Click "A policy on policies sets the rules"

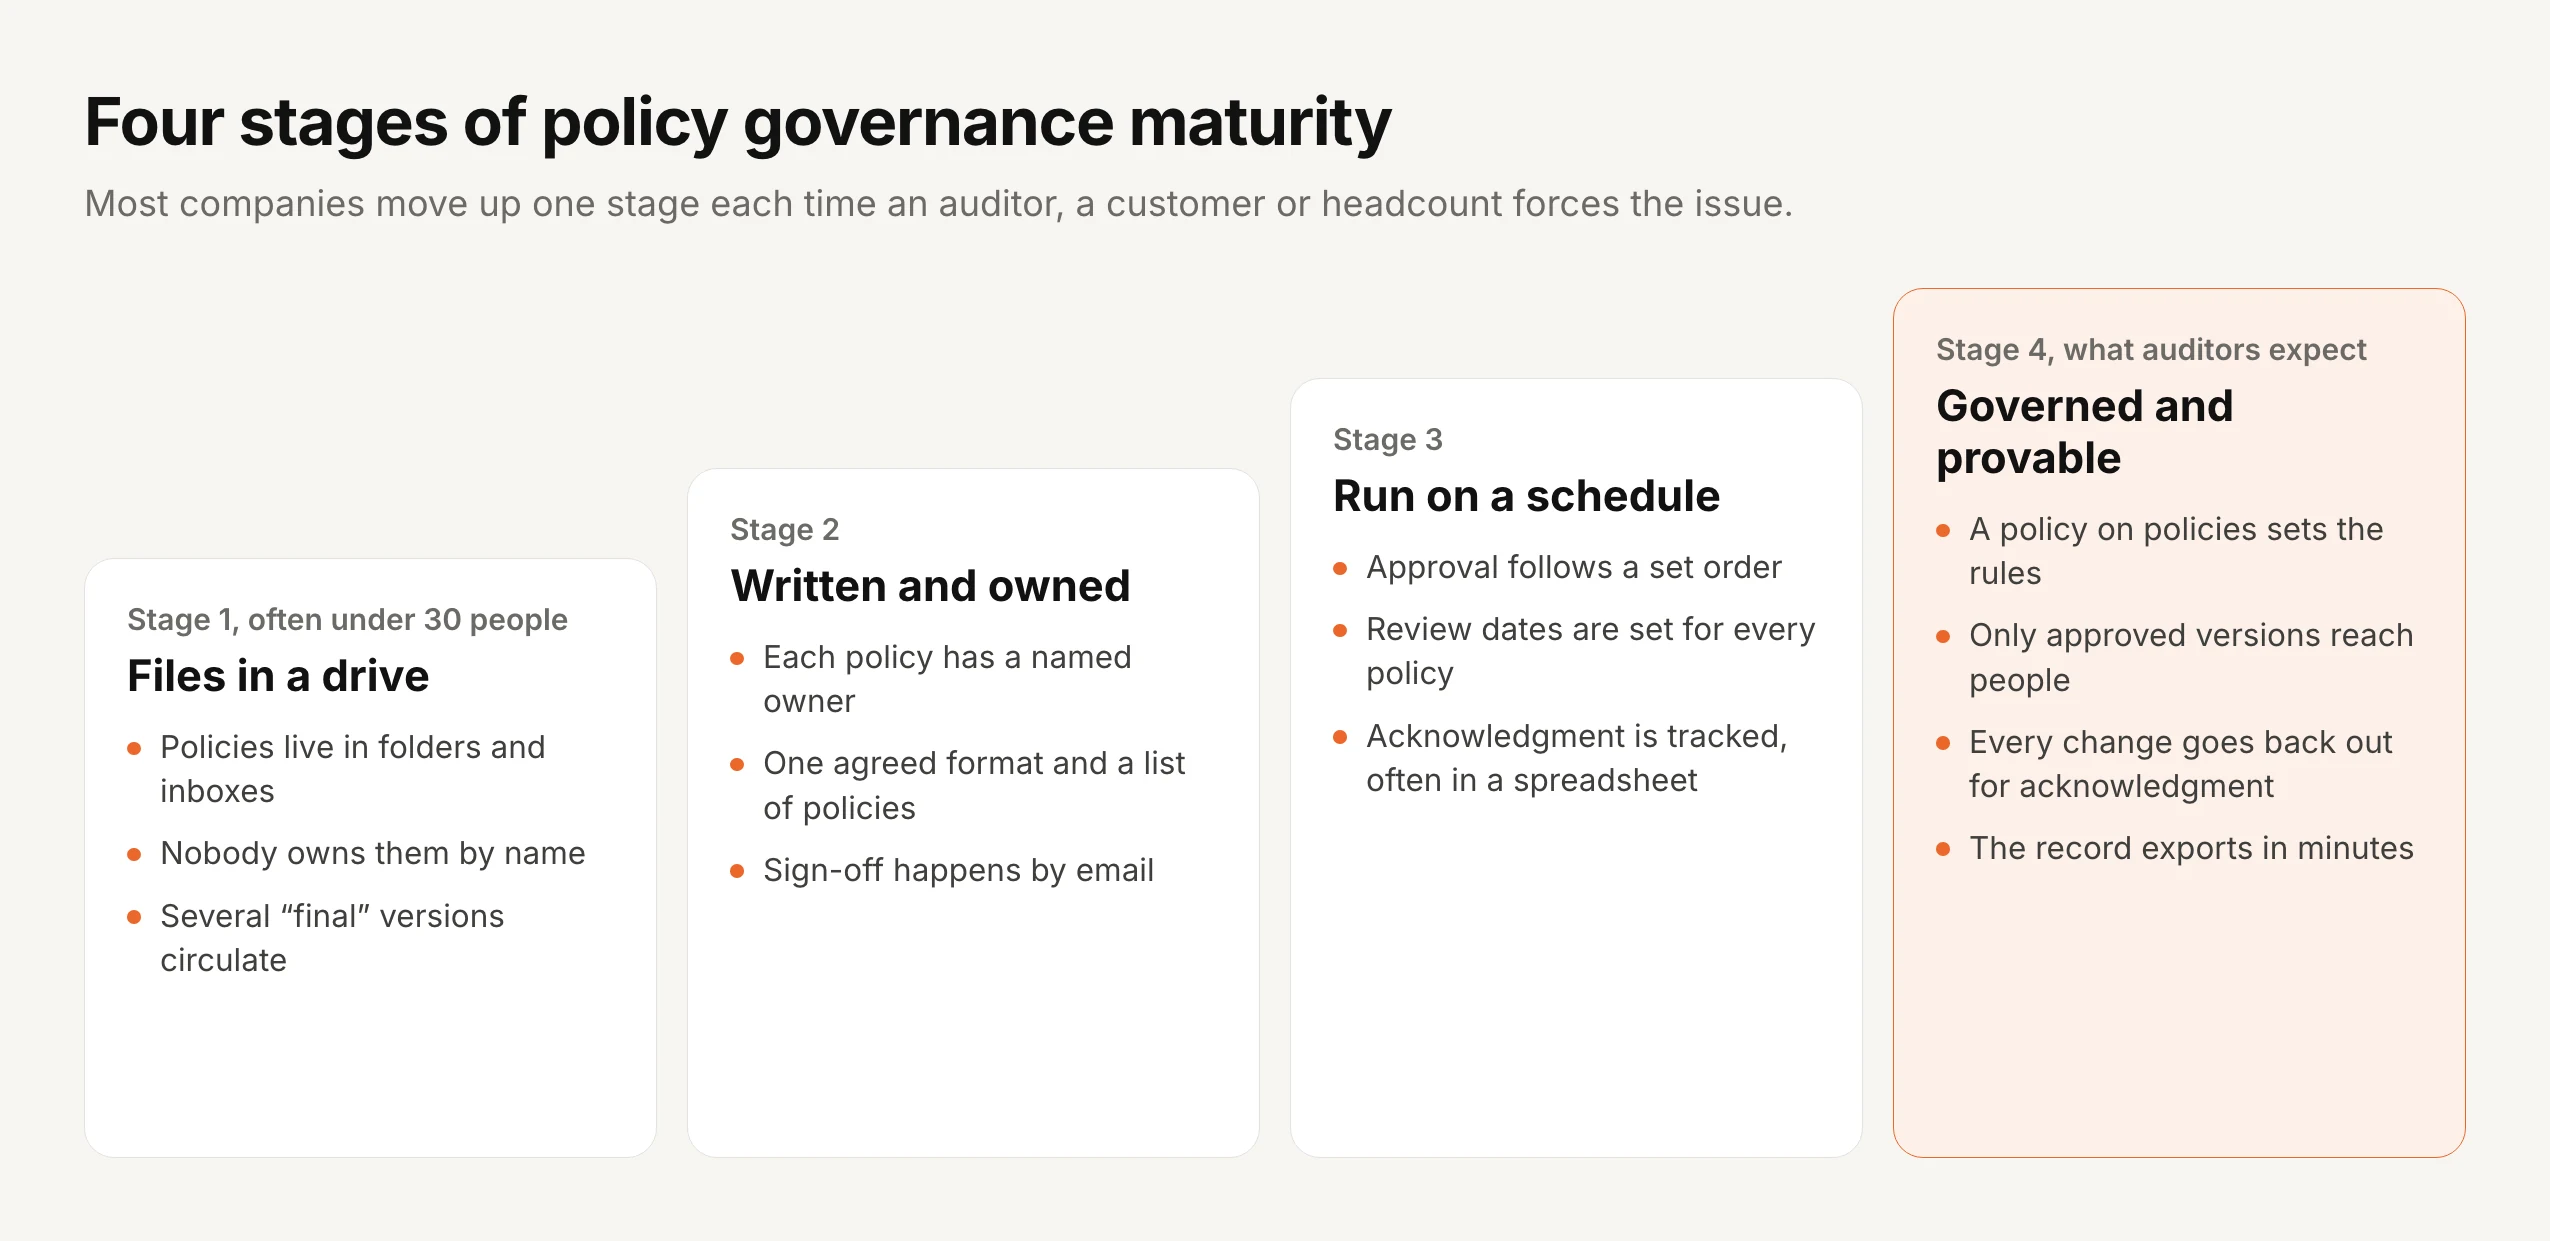pos(2176,551)
